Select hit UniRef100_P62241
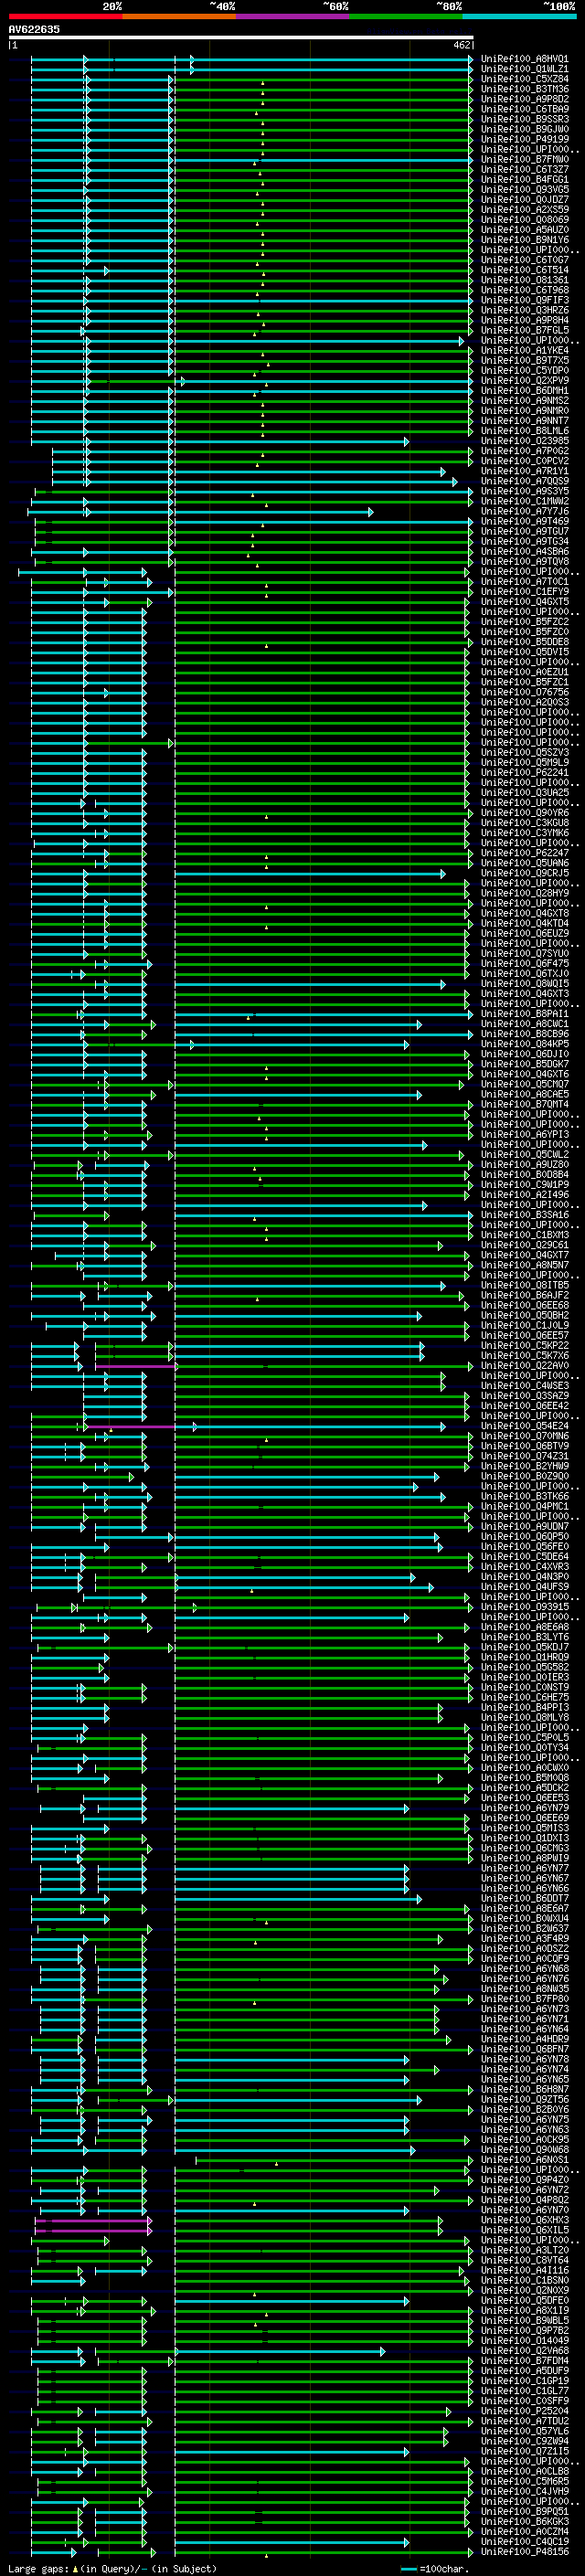 (525, 773)
